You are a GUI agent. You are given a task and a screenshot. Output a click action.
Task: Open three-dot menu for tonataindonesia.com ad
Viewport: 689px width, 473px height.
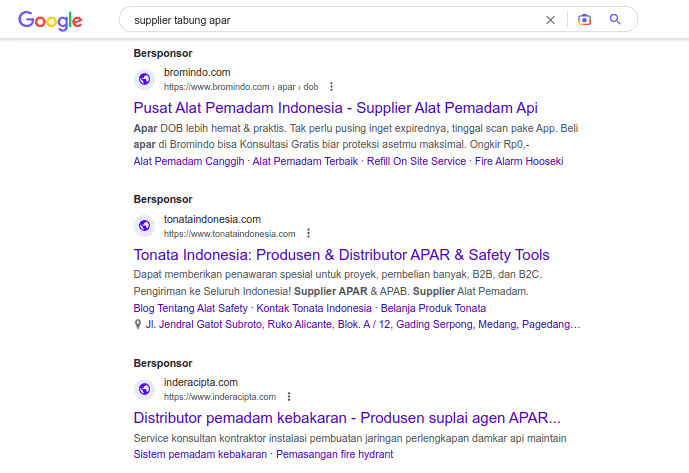309,234
